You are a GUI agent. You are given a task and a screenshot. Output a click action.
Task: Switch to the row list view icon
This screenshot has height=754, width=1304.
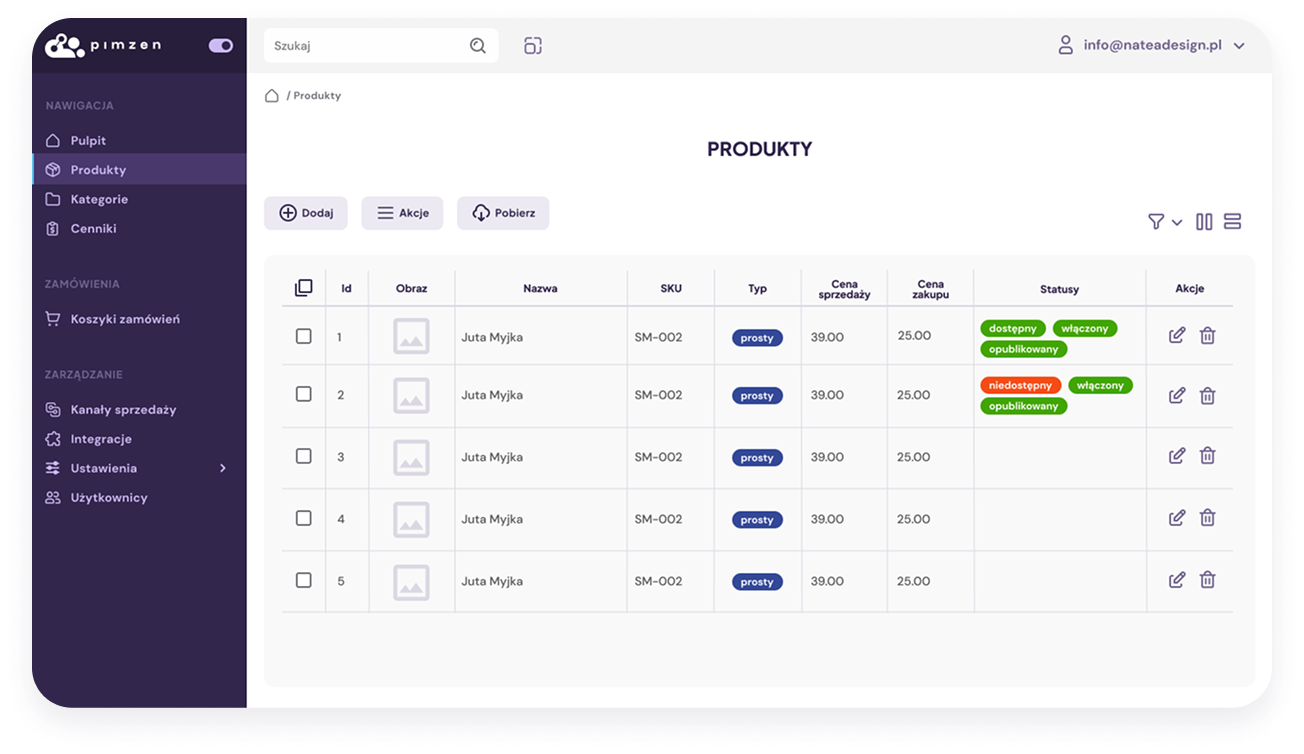coord(1232,221)
